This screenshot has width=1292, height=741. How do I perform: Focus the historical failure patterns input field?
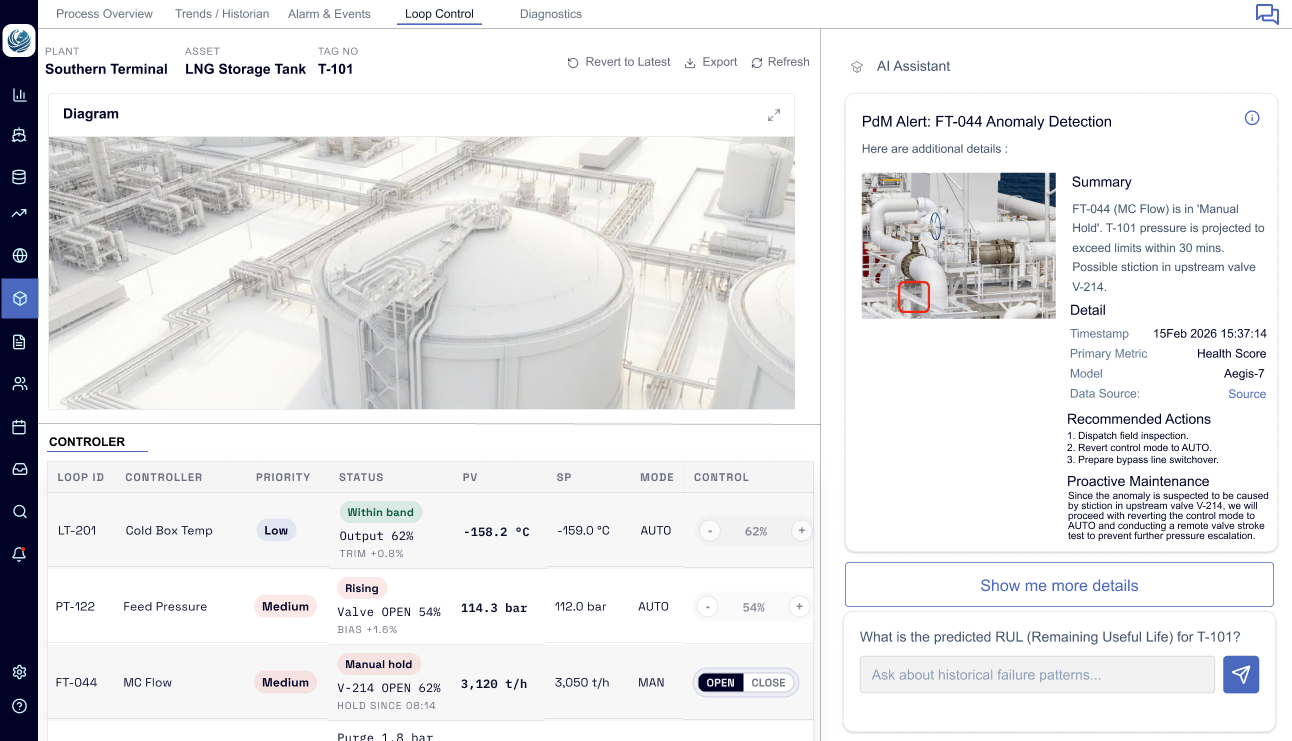[1036, 675]
